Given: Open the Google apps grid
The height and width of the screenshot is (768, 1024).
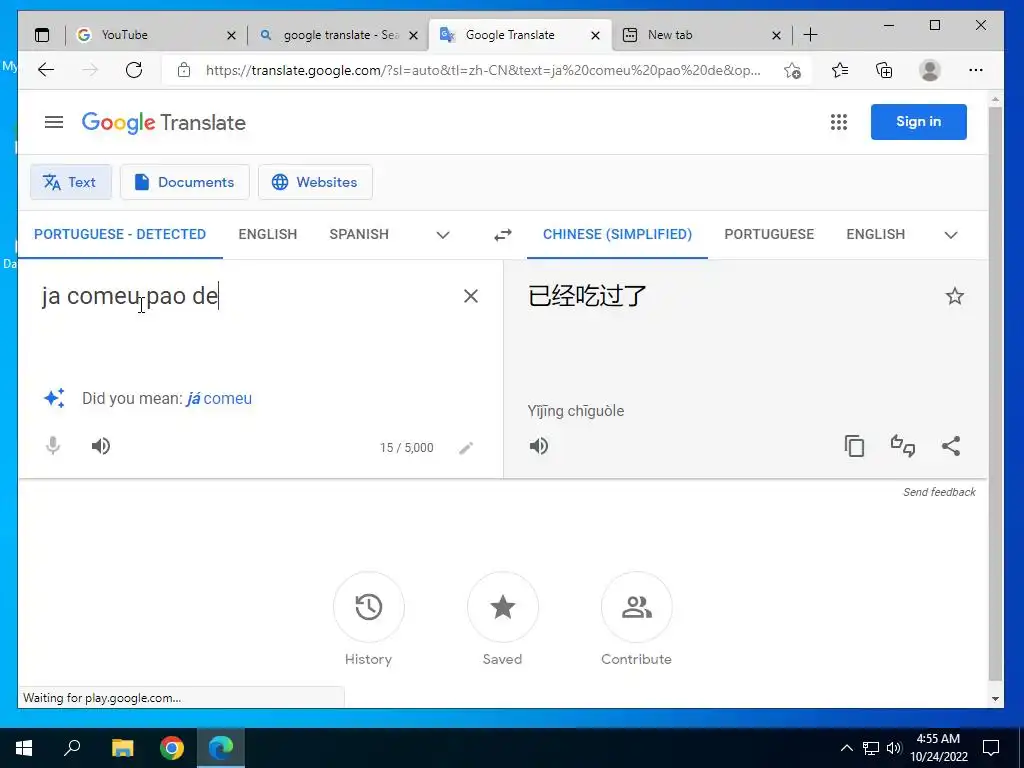Looking at the screenshot, I should 839,121.
